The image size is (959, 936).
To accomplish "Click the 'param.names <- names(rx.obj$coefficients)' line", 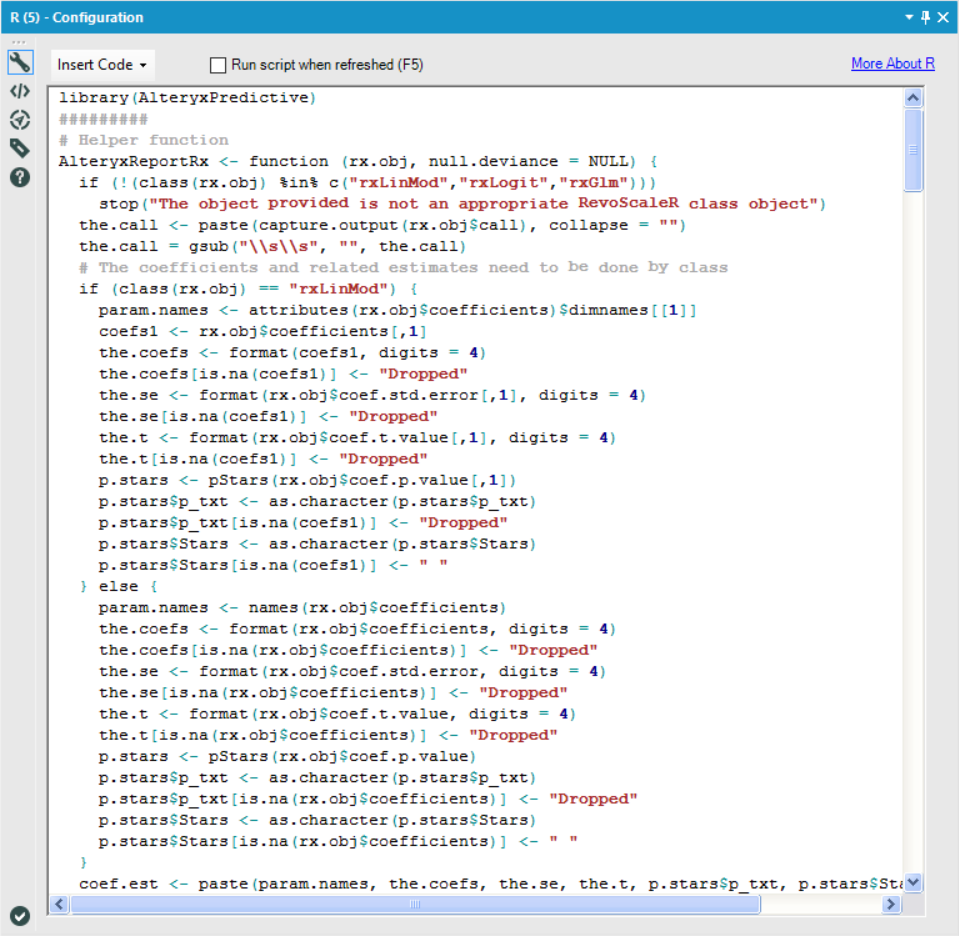I will (x=302, y=607).
